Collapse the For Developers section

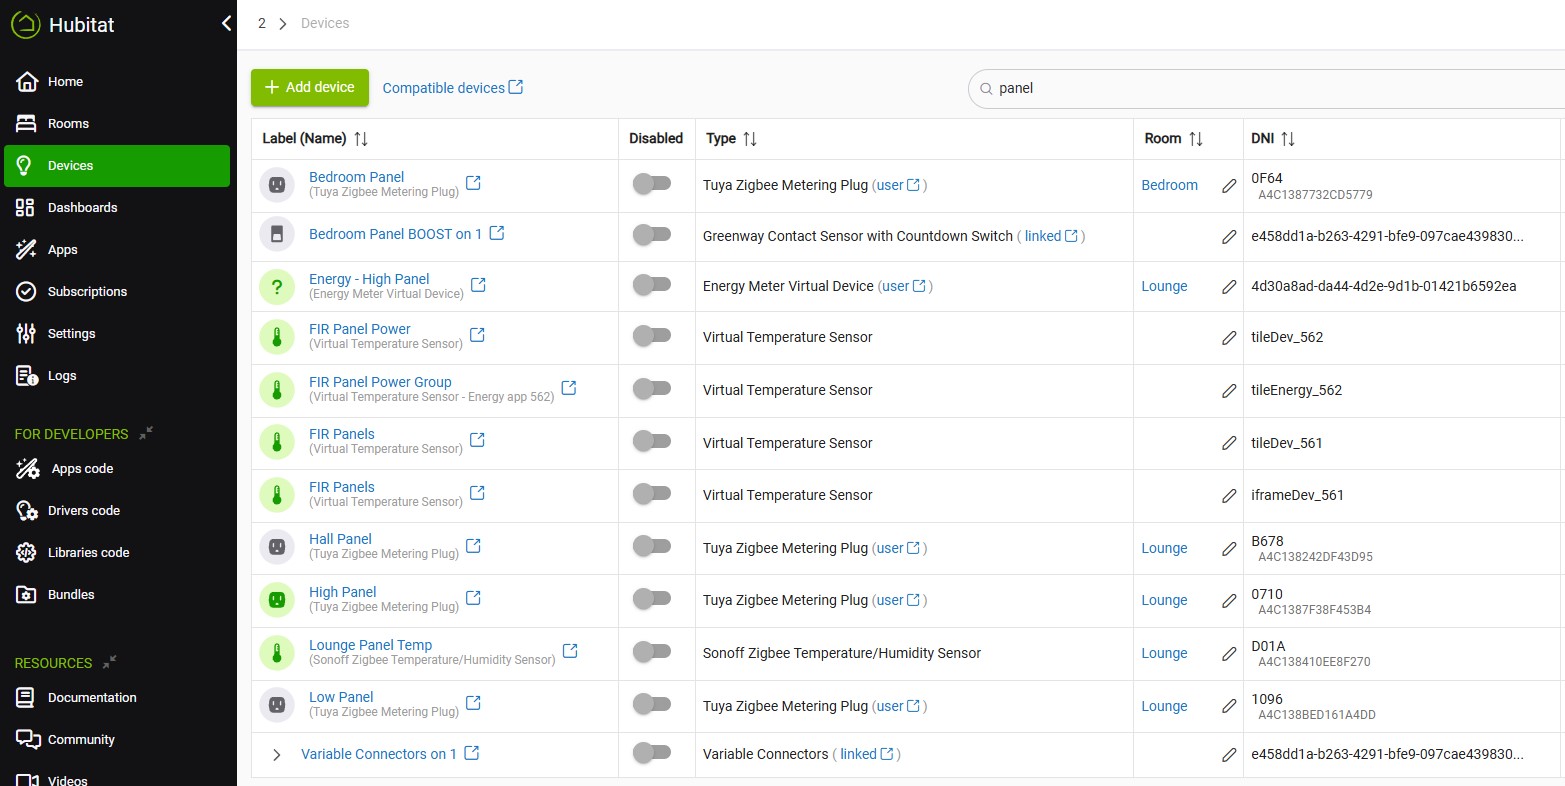(146, 433)
